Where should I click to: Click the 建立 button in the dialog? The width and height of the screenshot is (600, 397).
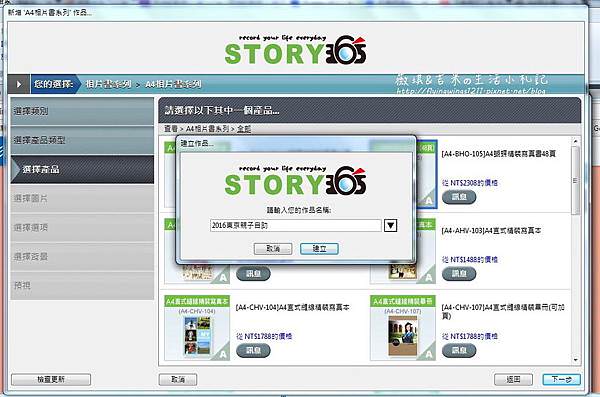(x=319, y=249)
